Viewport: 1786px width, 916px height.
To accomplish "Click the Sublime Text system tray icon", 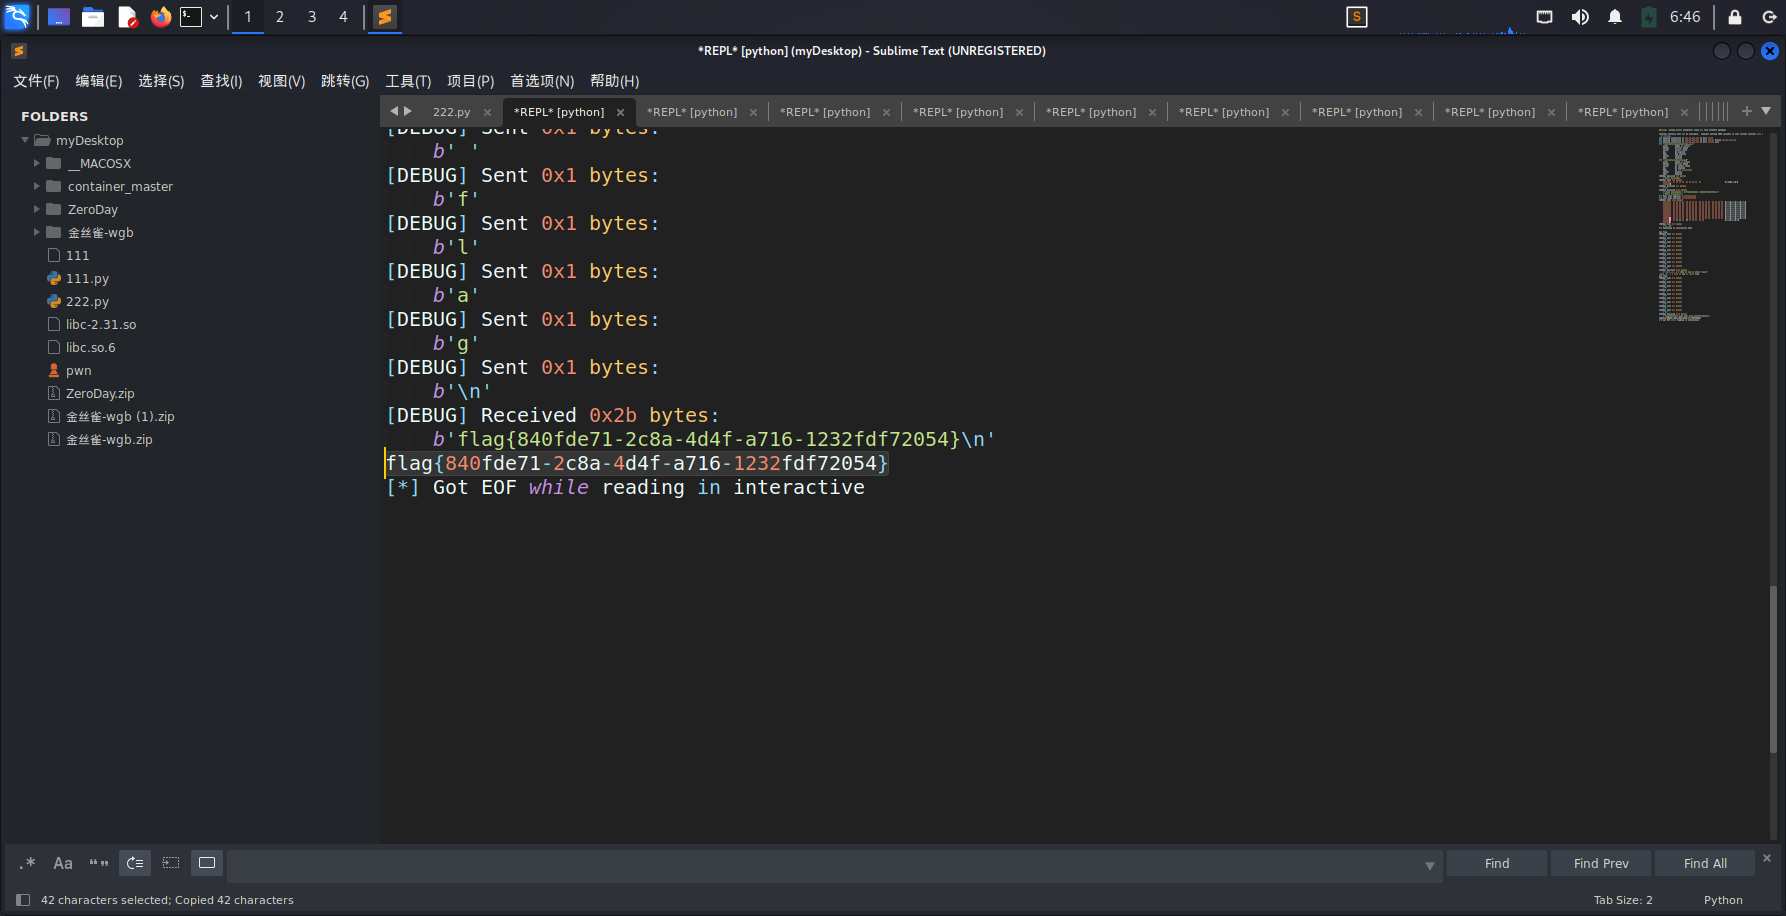I will [x=1357, y=17].
